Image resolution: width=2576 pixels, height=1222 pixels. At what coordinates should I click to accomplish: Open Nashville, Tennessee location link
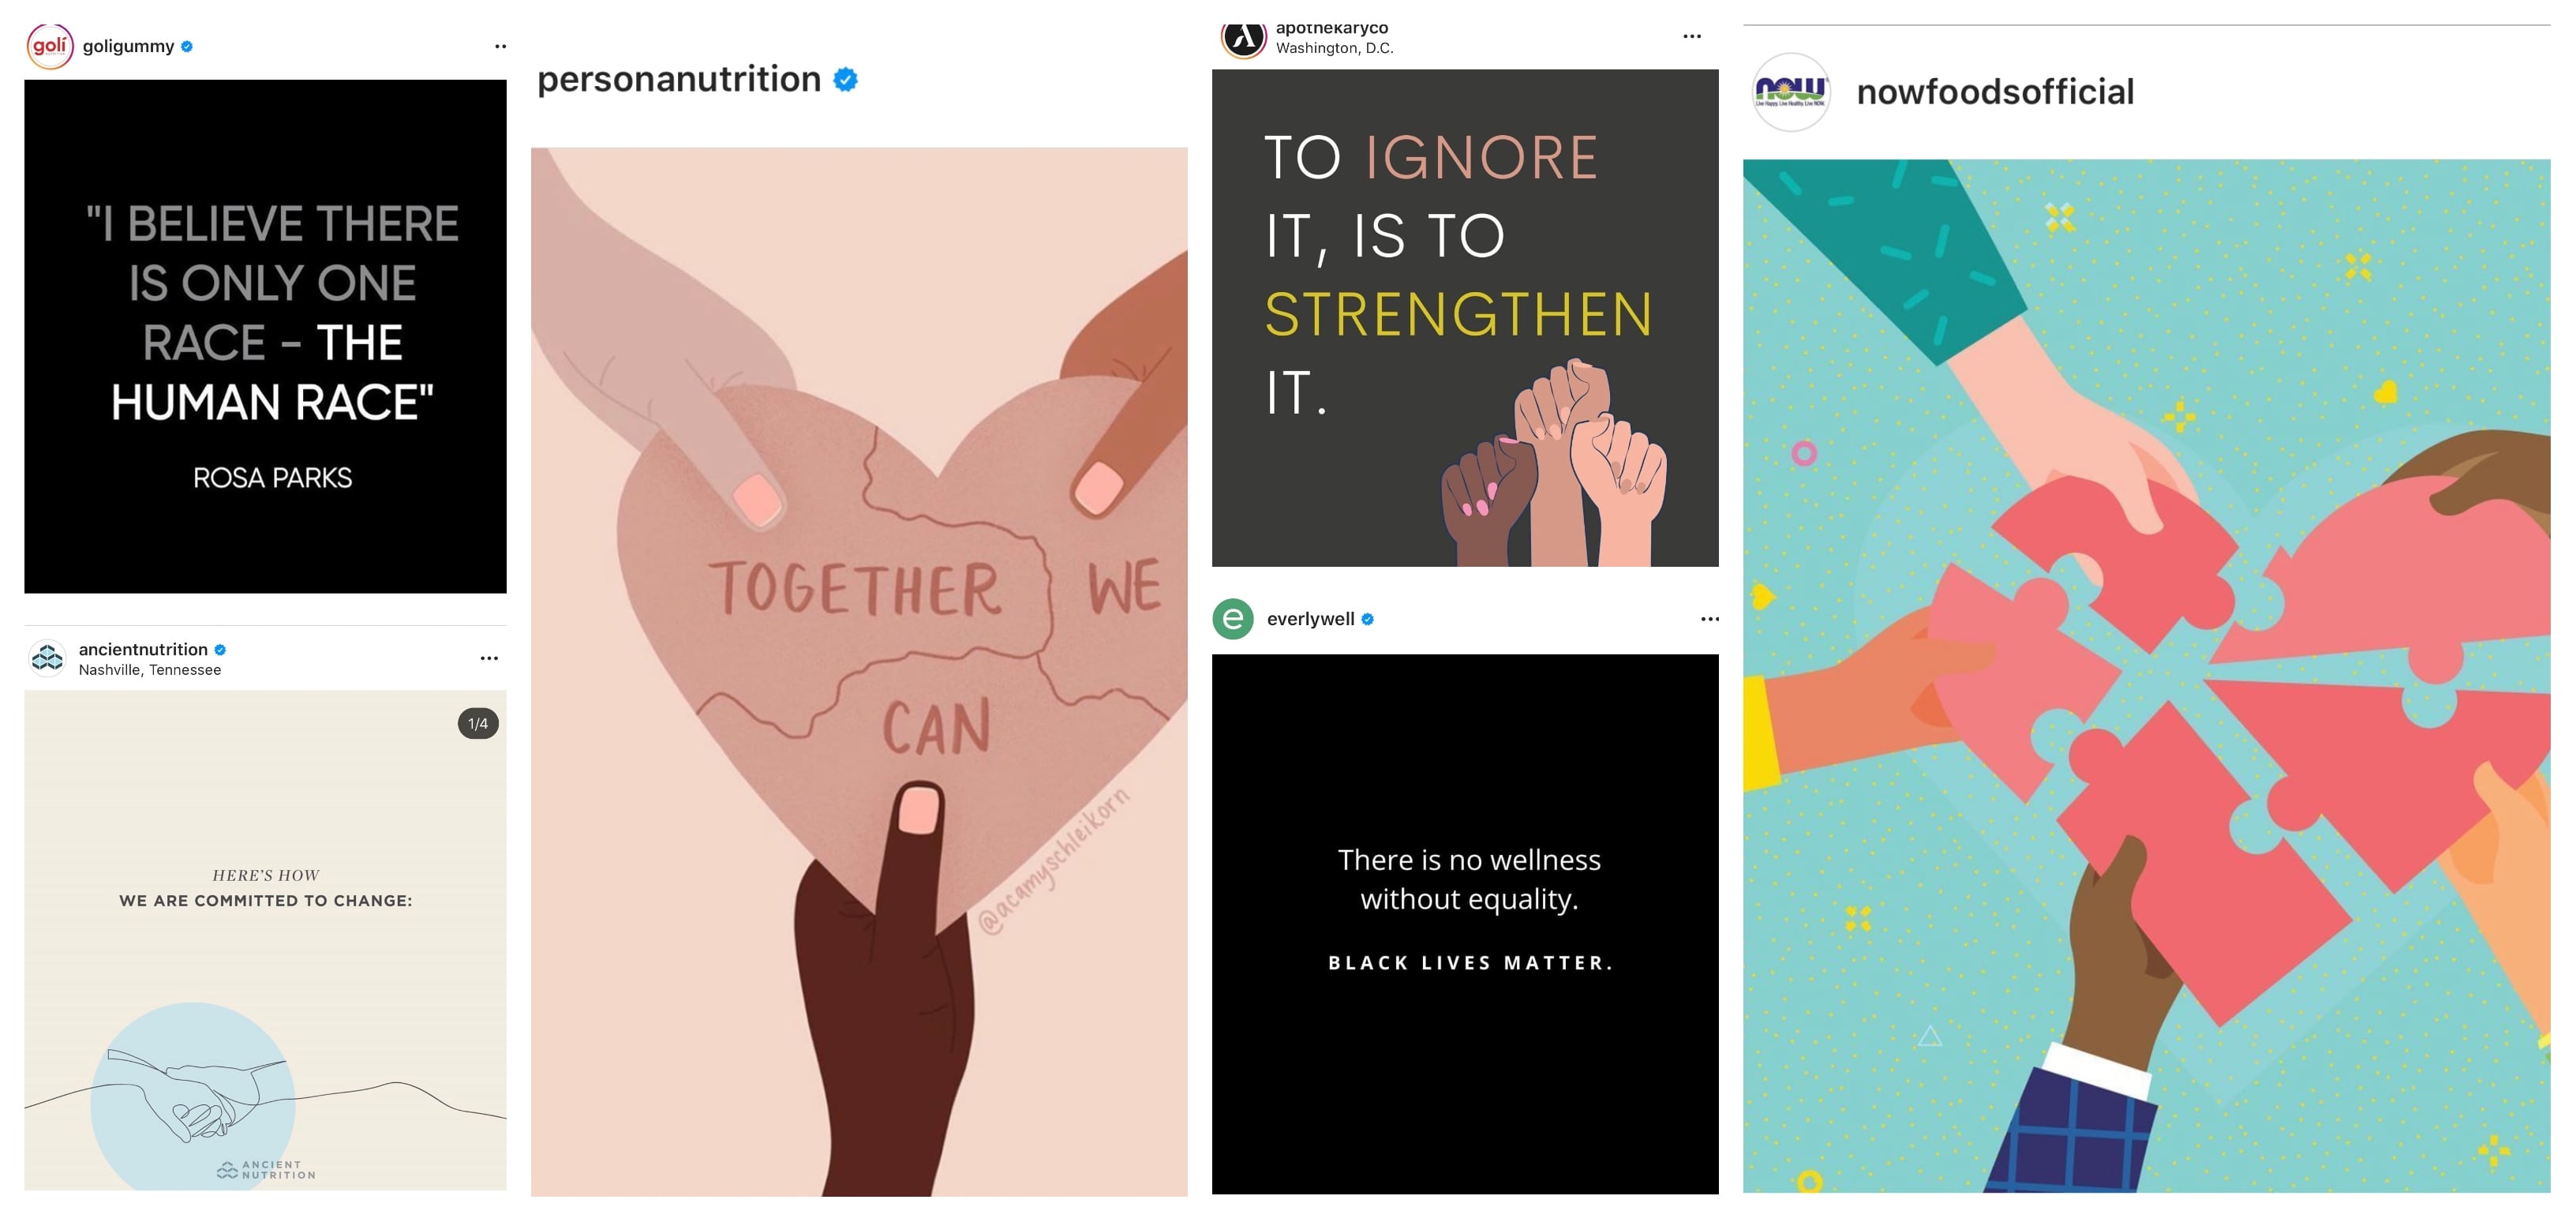(150, 670)
